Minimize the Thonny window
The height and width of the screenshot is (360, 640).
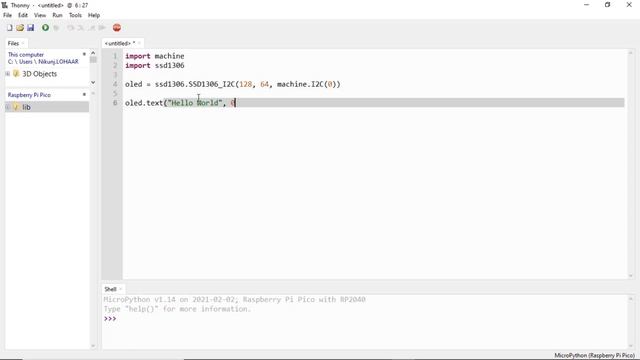click(x=587, y=5)
